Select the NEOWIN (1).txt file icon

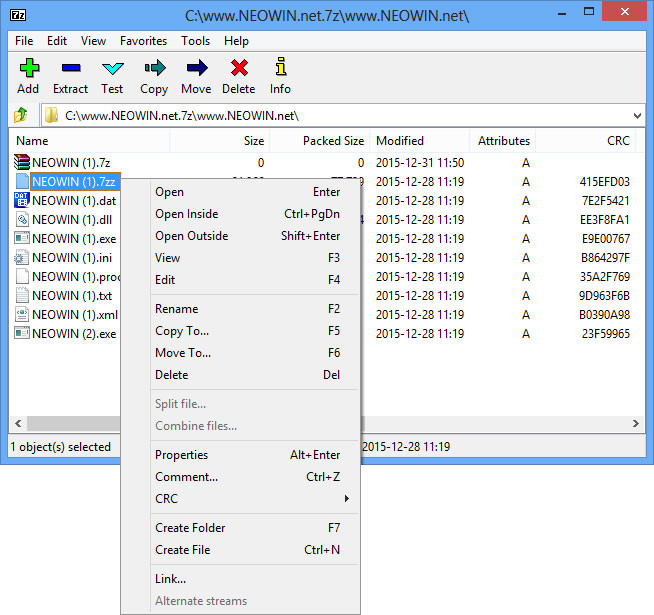[22, 295]
